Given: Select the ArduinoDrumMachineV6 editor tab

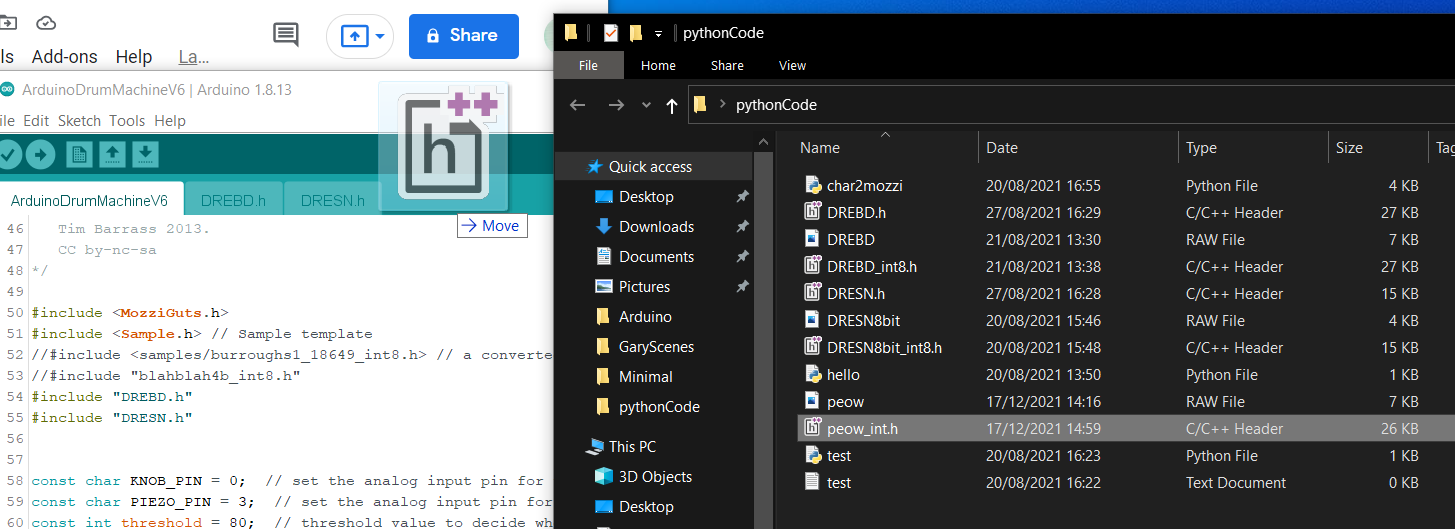Looking at the screenshot, I should (90, 200).
